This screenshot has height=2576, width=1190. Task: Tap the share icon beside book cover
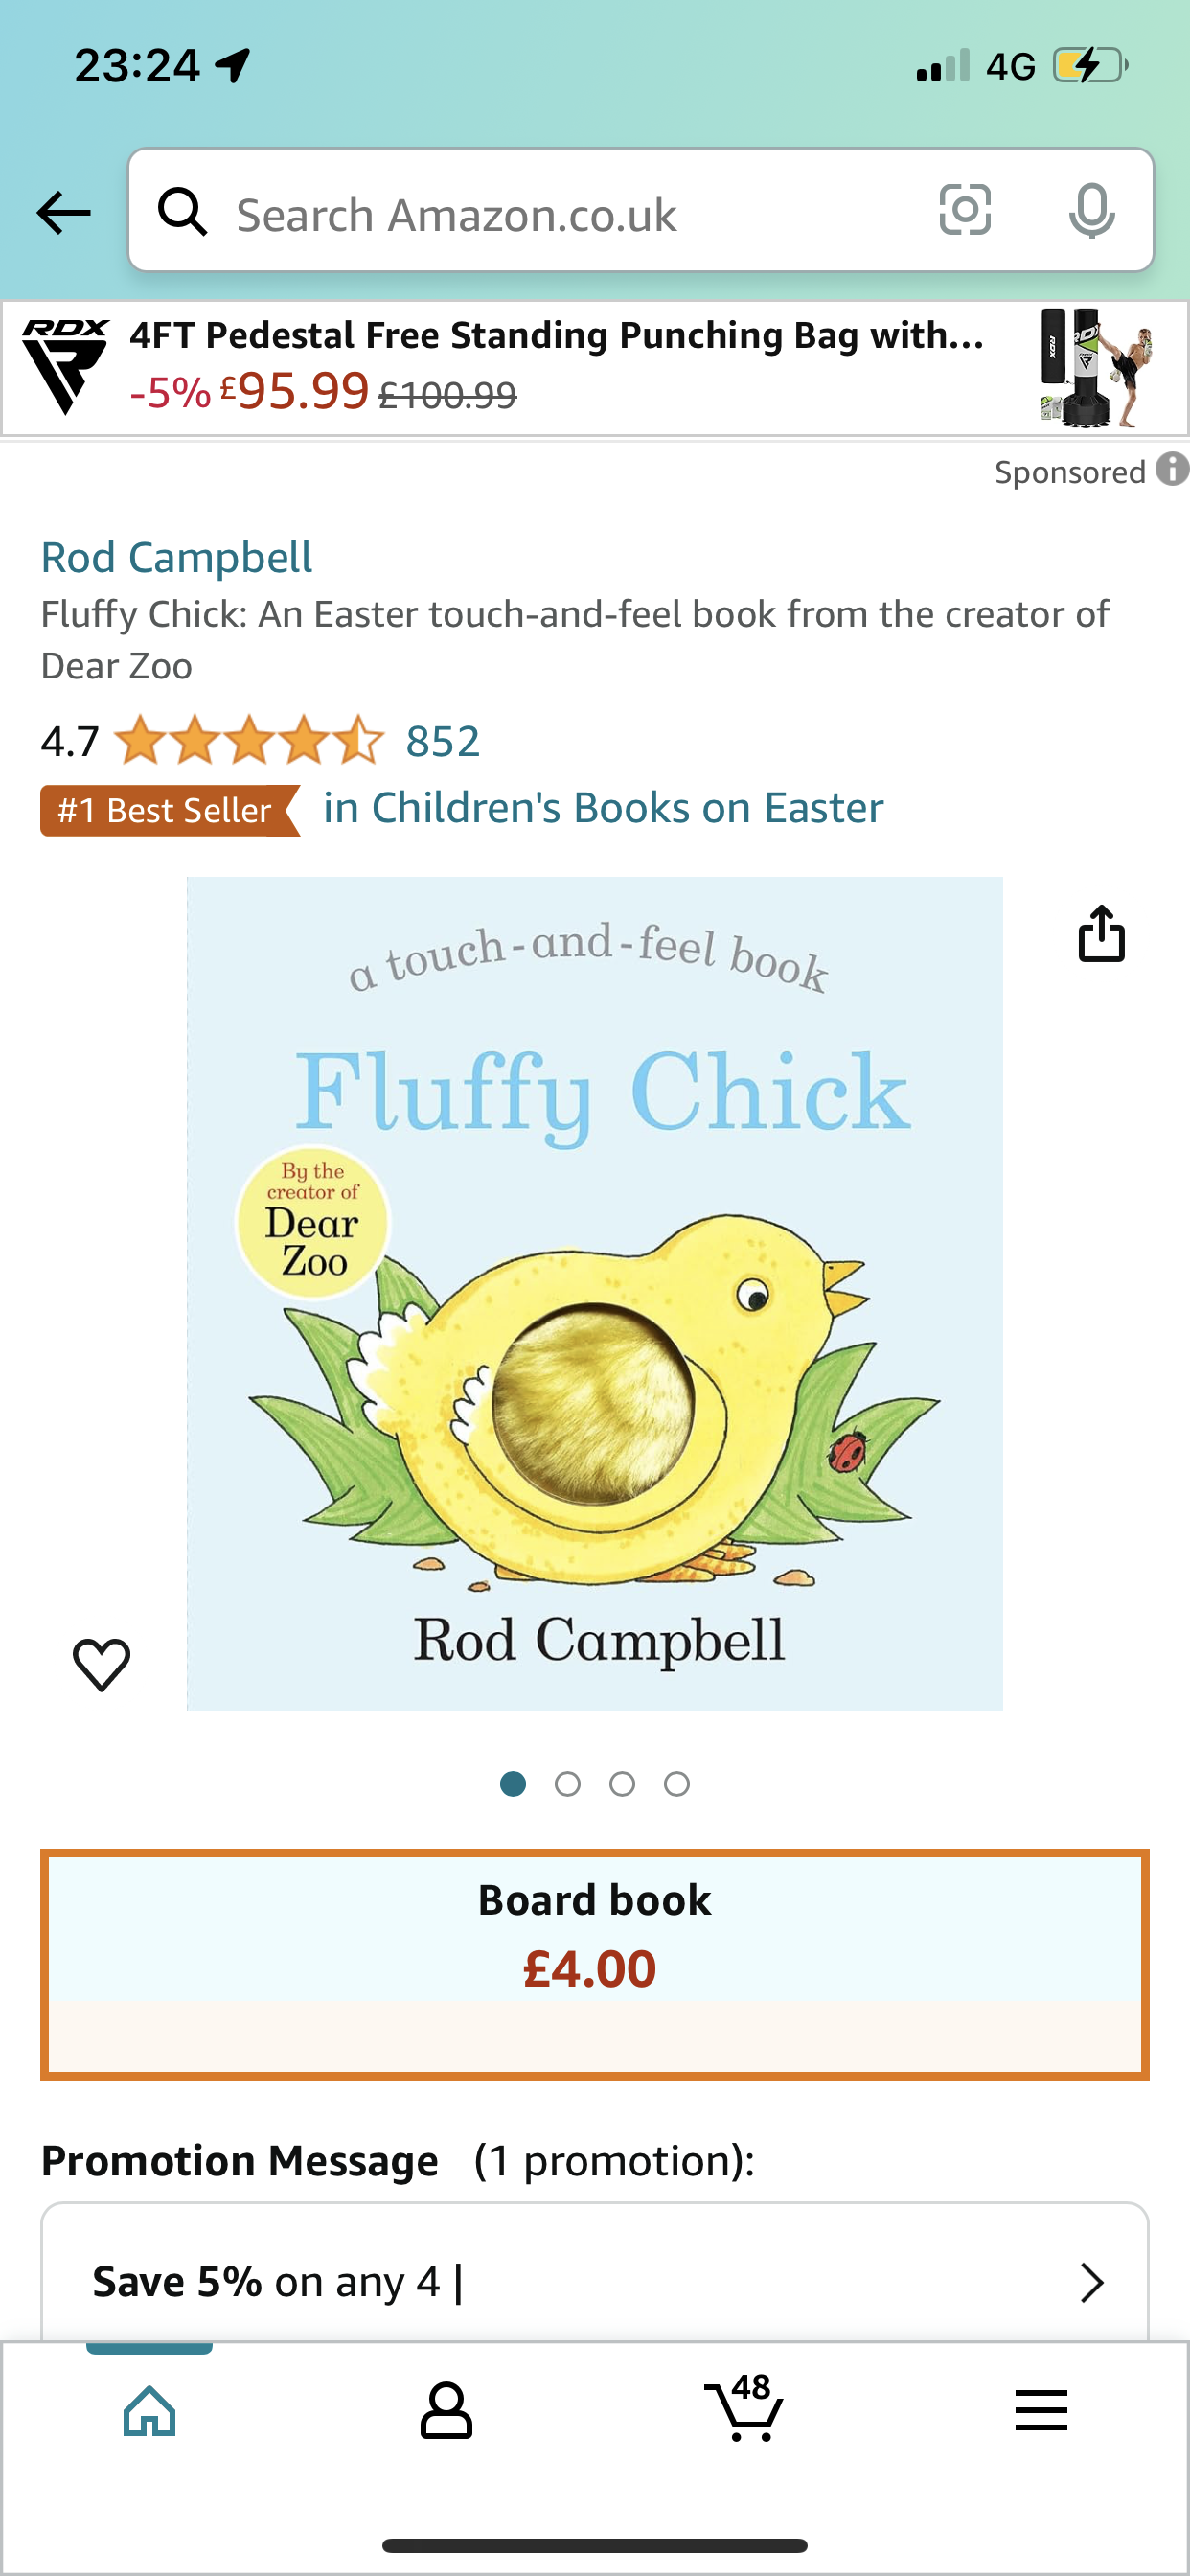[x=1101, y=934]
